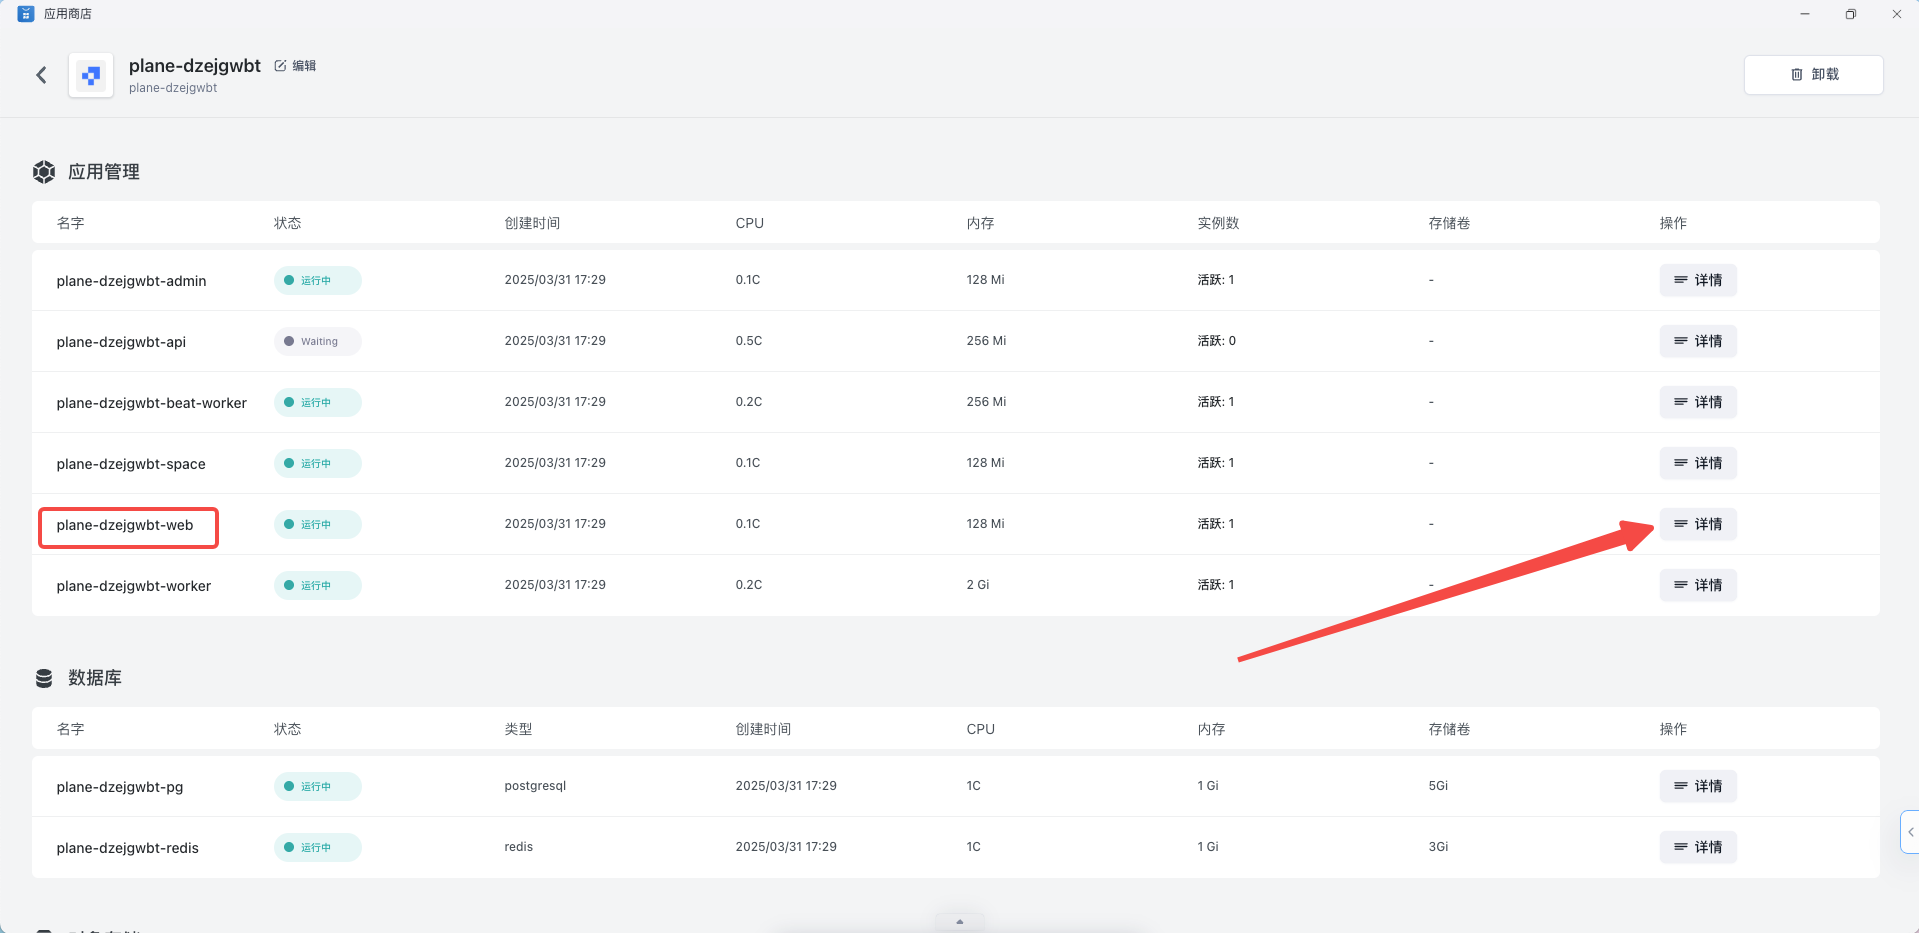Click the App Store icon in title bar
1919x933 pixels.
[26, 14]
